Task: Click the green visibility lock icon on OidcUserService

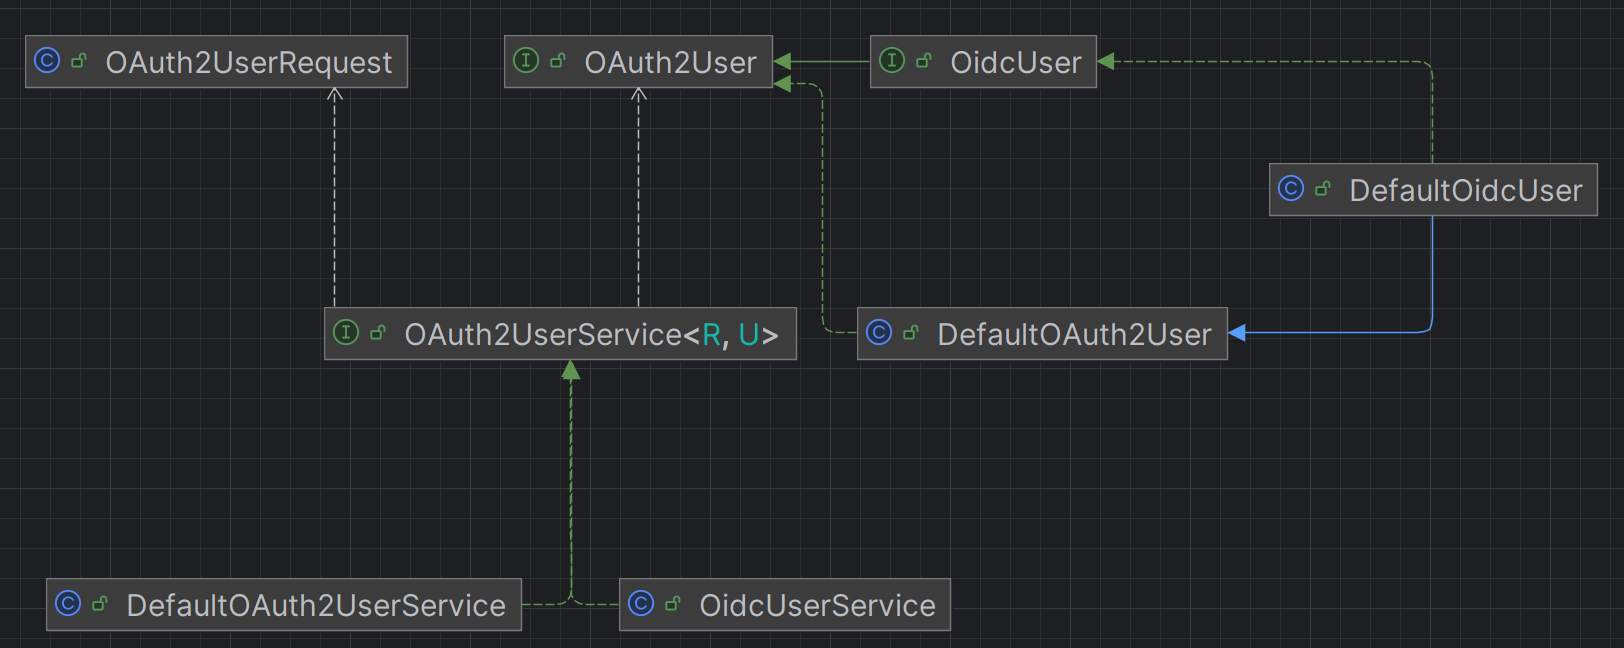Action: pyautogui.click(x=673, y=604)
